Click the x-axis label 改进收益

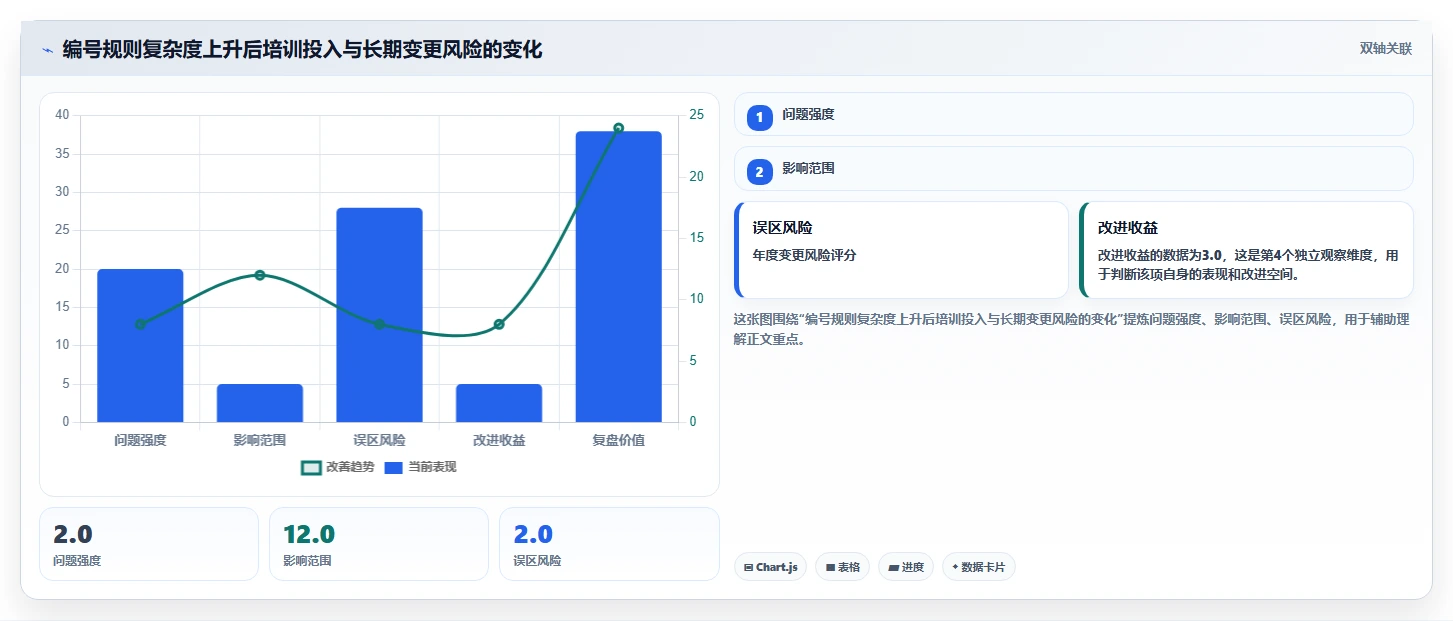(x=499, y=440)
